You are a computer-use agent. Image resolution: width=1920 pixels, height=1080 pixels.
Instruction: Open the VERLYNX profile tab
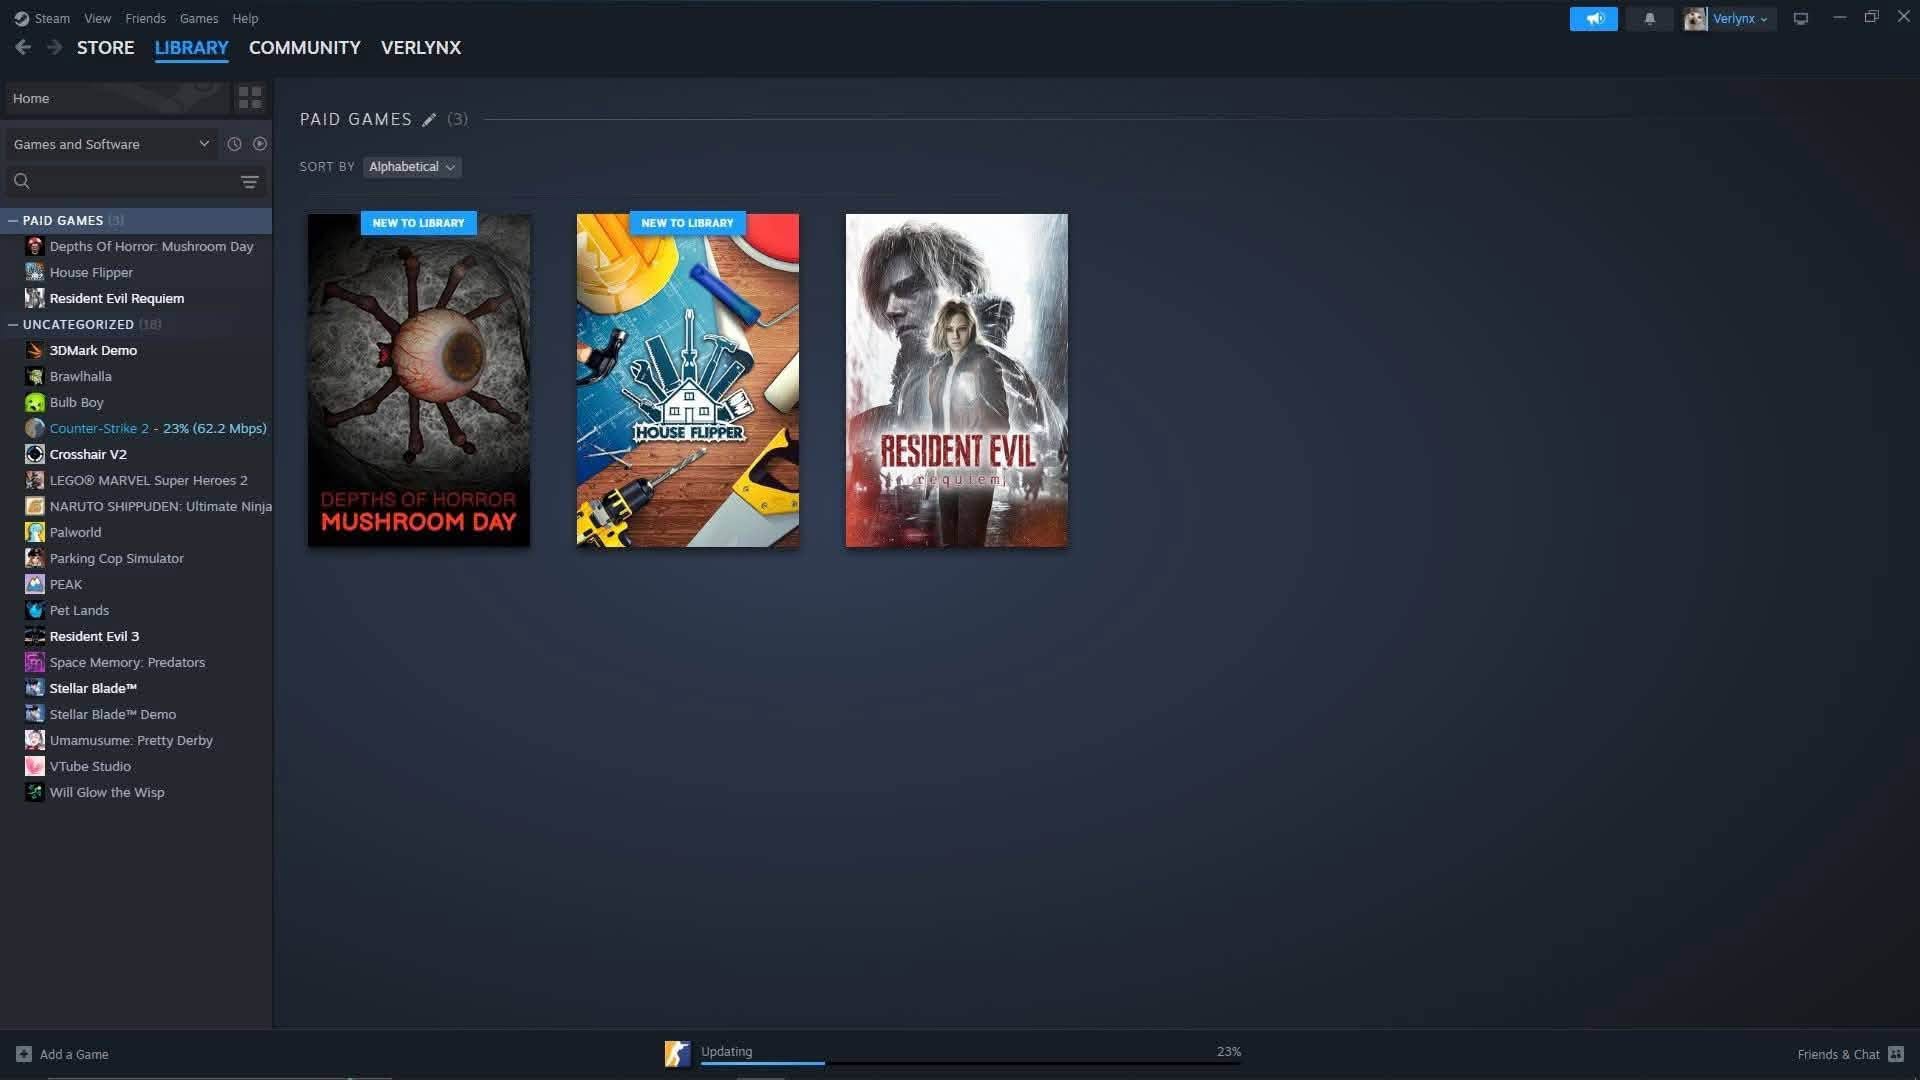coord(421,47)
